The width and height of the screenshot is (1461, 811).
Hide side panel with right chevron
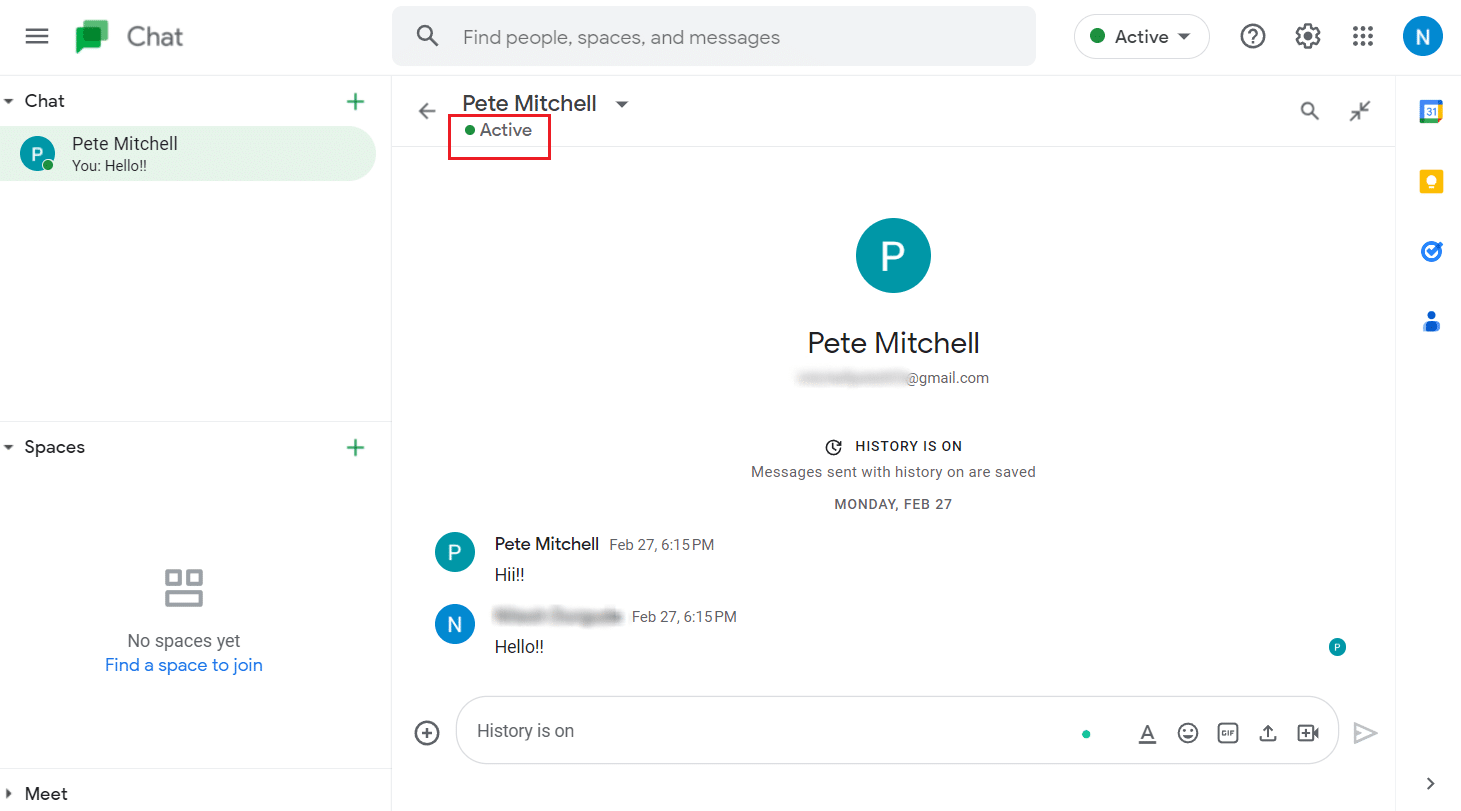click(x=1430, y=783)
